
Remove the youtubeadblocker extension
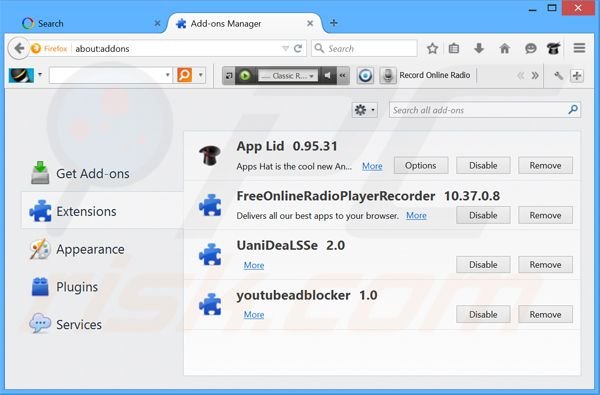tap(545, 314)
